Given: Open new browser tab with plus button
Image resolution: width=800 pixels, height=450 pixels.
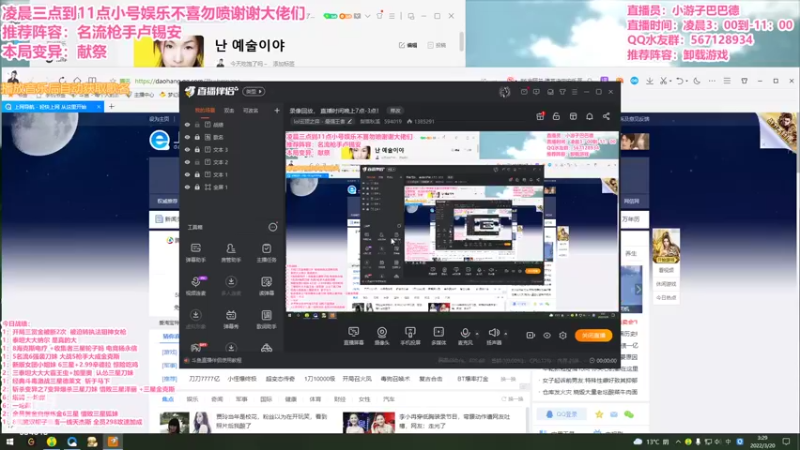Looking at the screenshot, I should point(111,107).
